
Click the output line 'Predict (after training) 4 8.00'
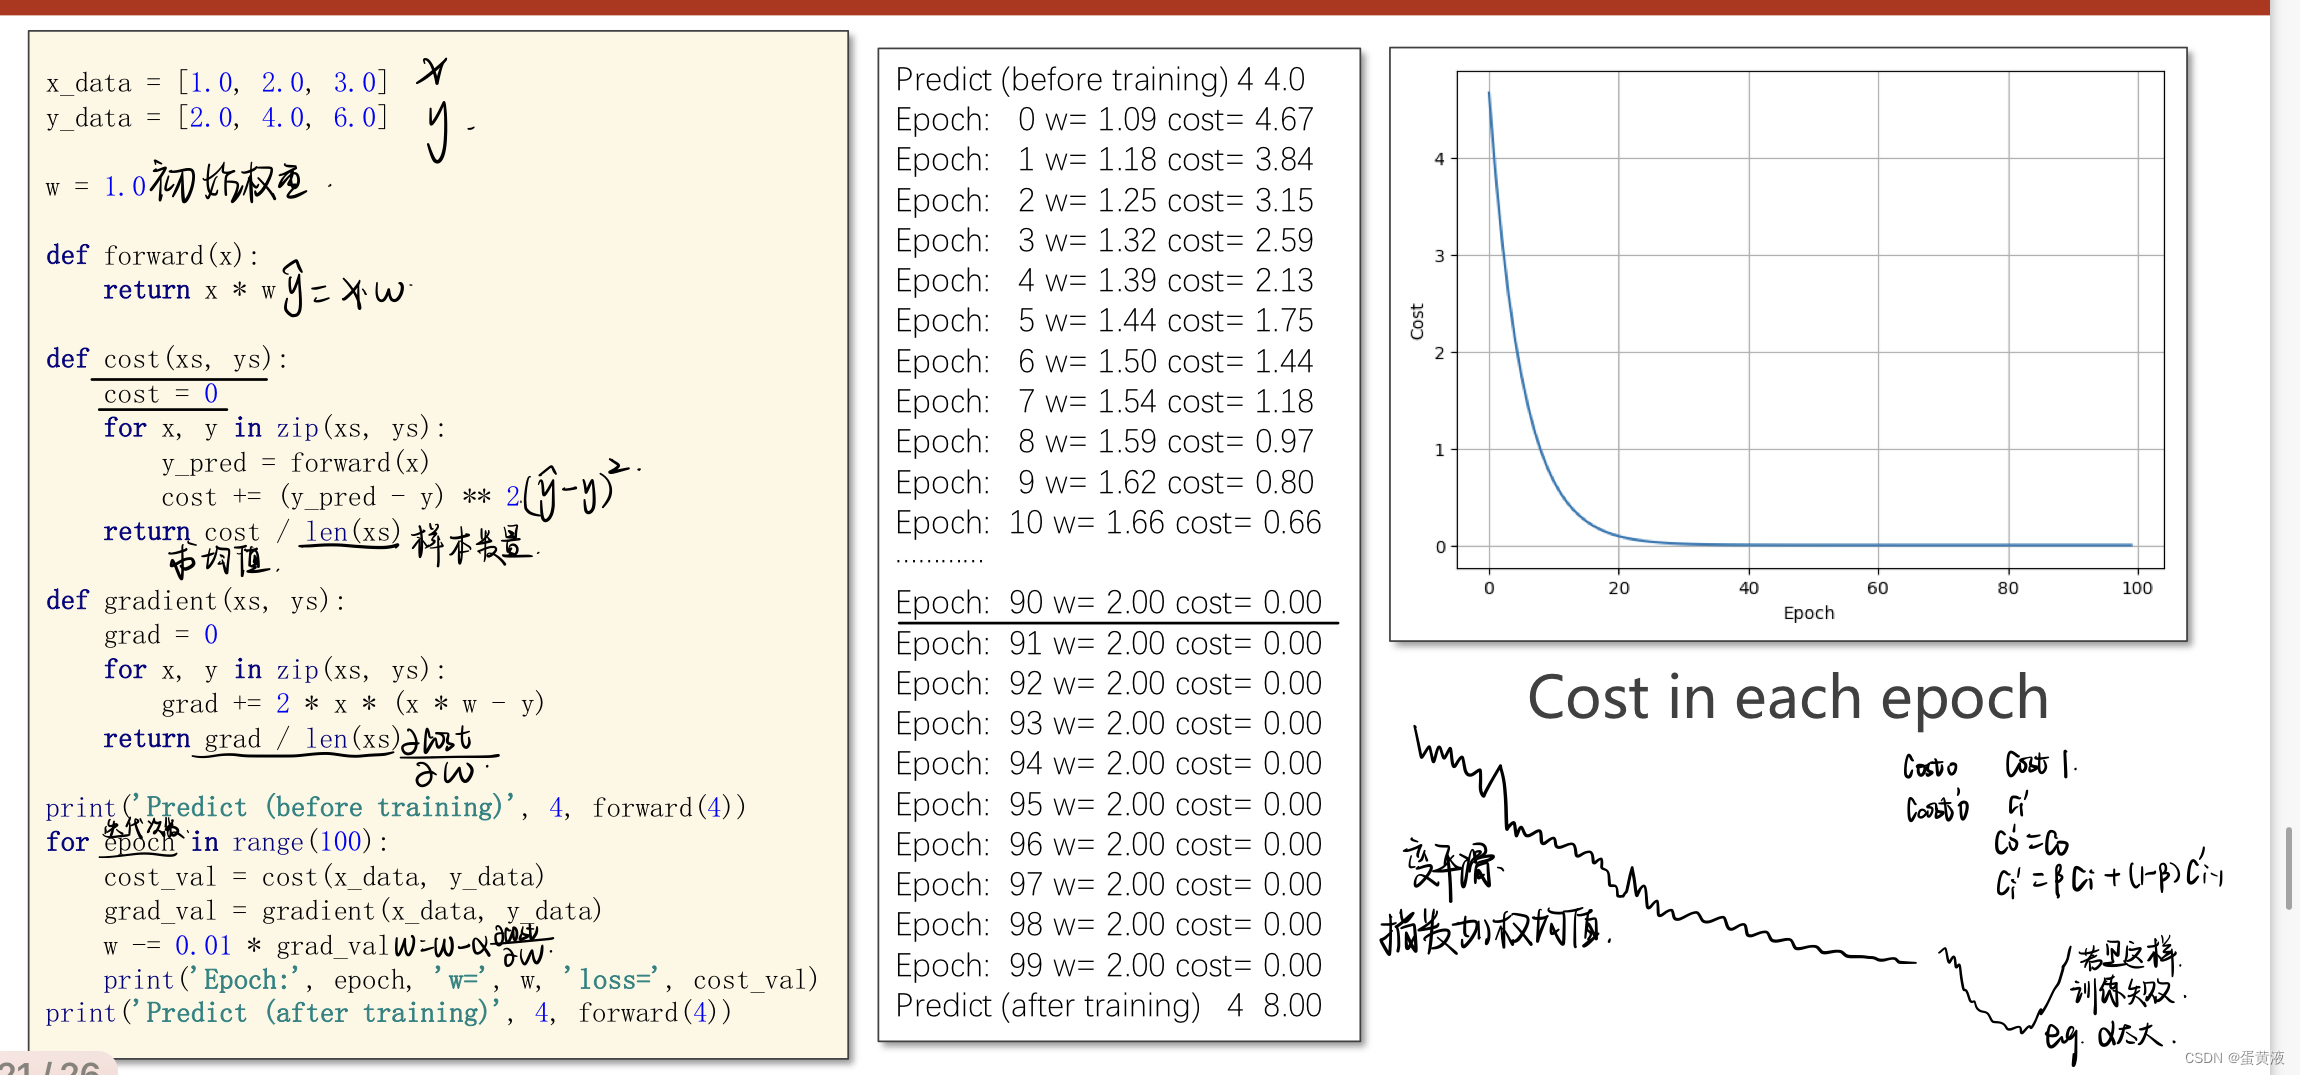pos(1109,1005)
